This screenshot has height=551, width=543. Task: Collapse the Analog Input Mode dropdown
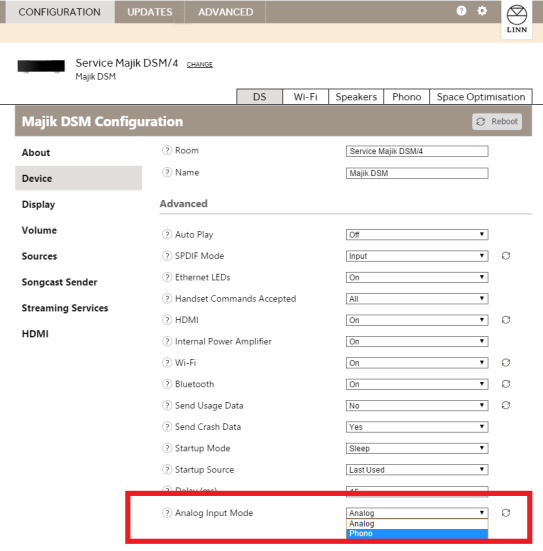point(417,513)
